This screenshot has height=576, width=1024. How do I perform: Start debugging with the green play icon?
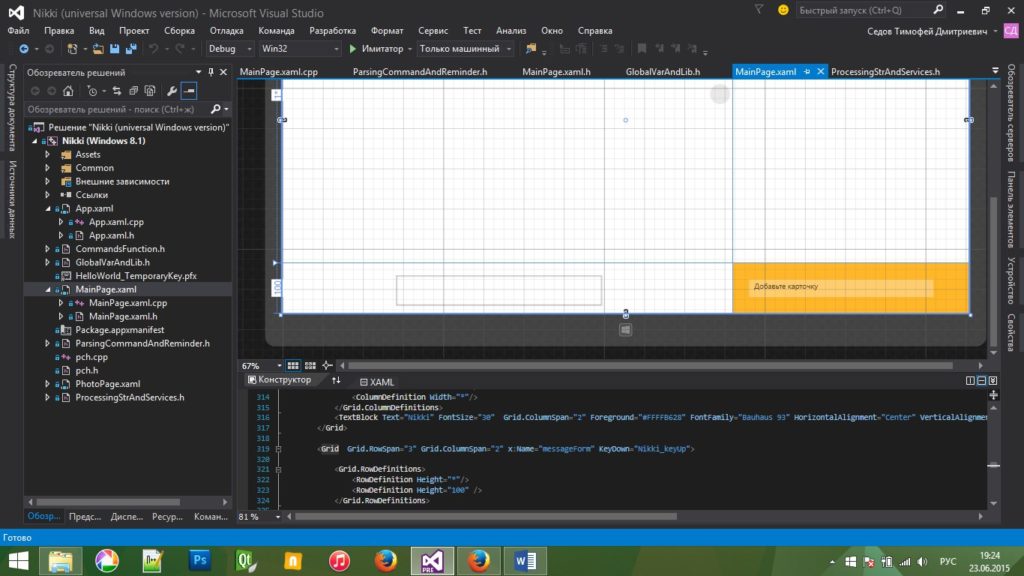coord(352,48)
